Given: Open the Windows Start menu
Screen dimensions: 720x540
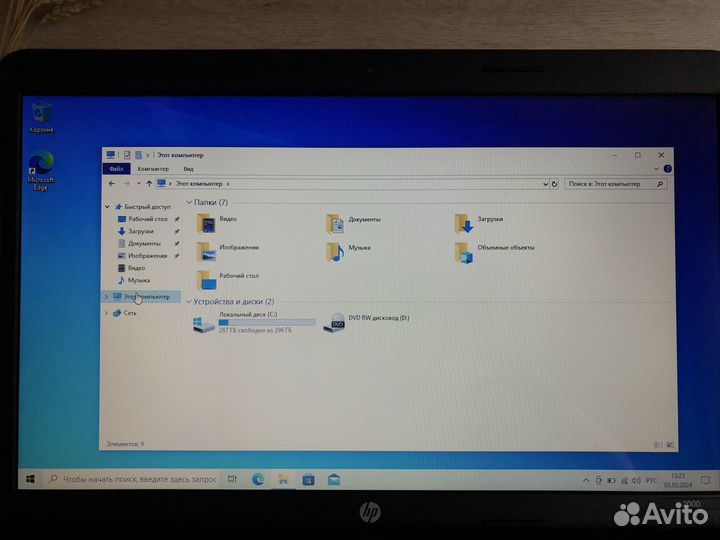Looking at the screenshot, I should point(31,479).
